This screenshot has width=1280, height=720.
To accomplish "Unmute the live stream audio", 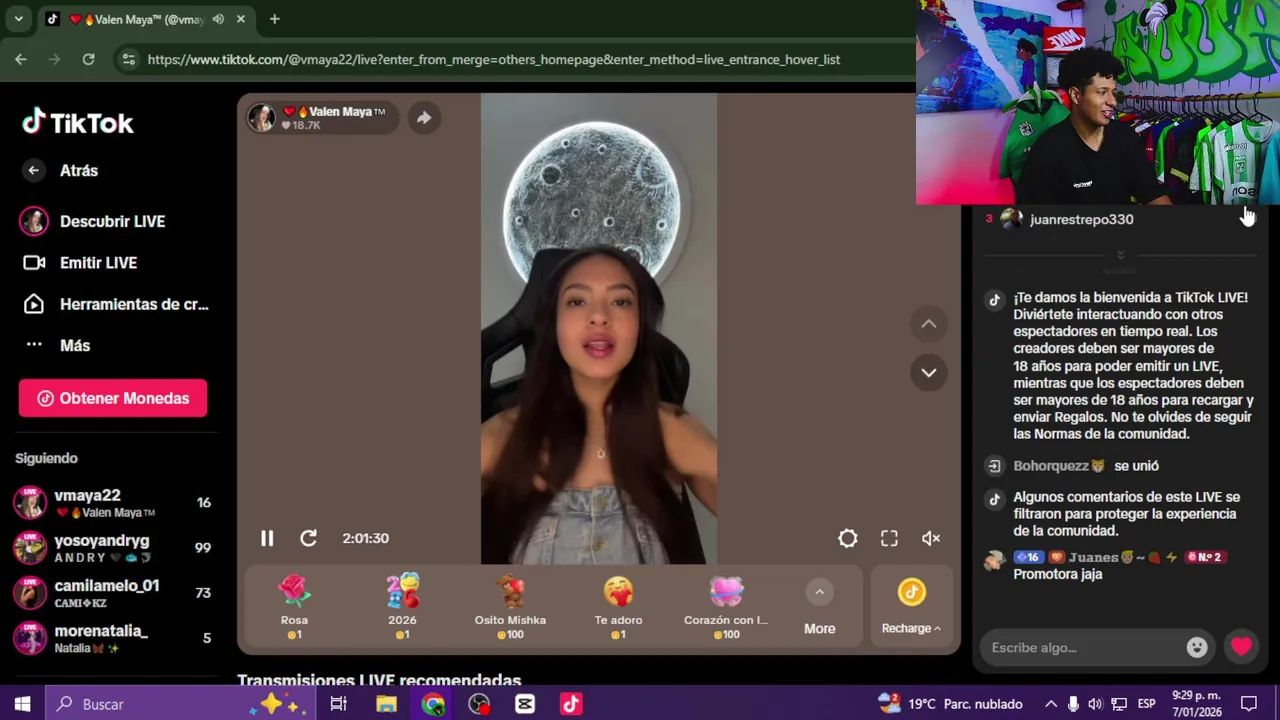I will click(x=931, y=538).
